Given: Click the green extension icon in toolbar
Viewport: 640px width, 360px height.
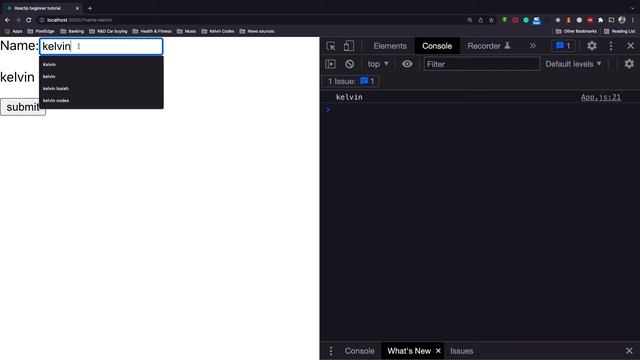Looking at the screenshot, I should 526,20.
